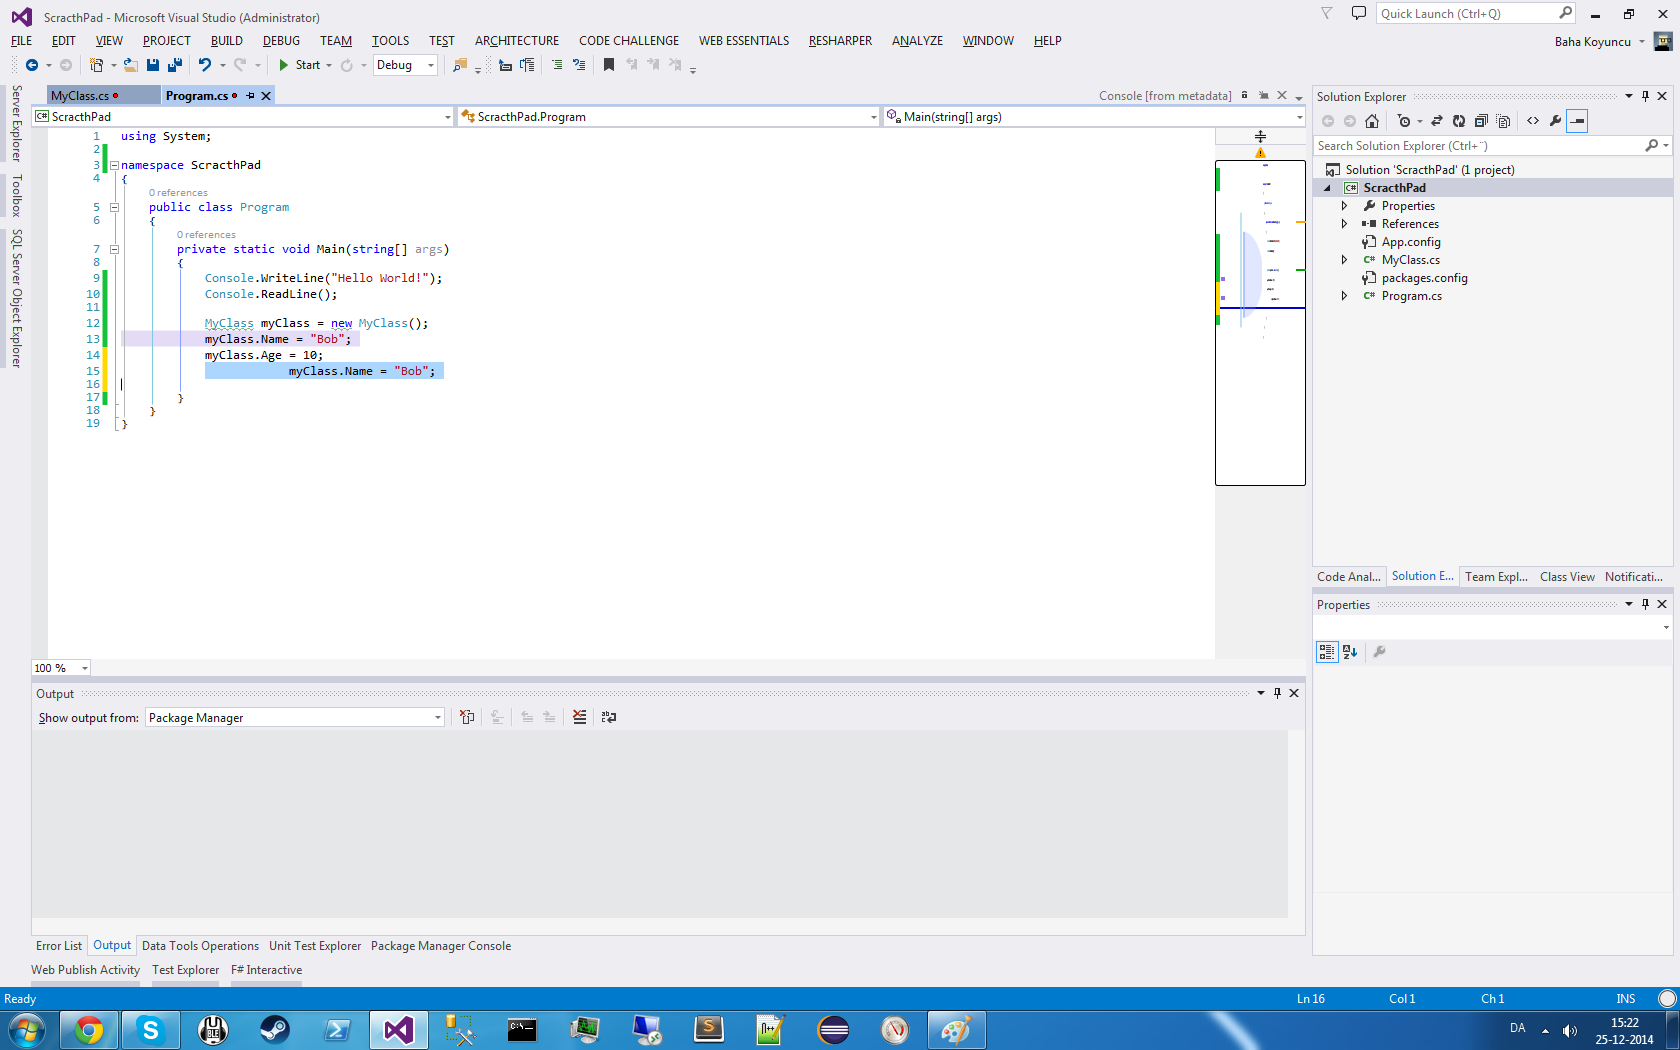Open the RESHARPER menu
The height and width of the screenshot is (1050, 1680).
point(840,41)
